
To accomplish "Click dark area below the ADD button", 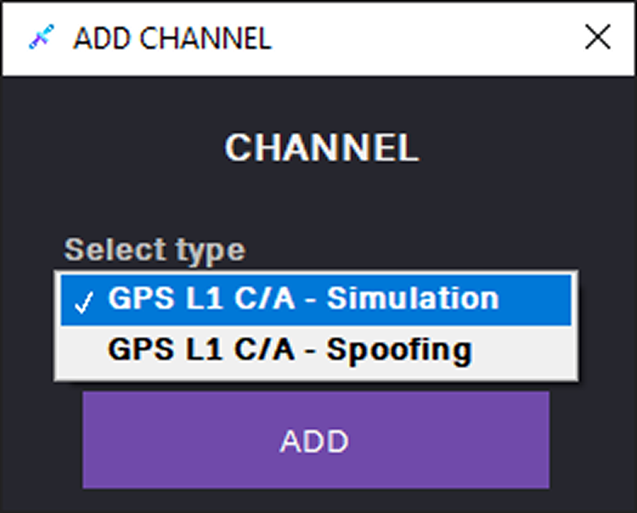I will 316,501.
